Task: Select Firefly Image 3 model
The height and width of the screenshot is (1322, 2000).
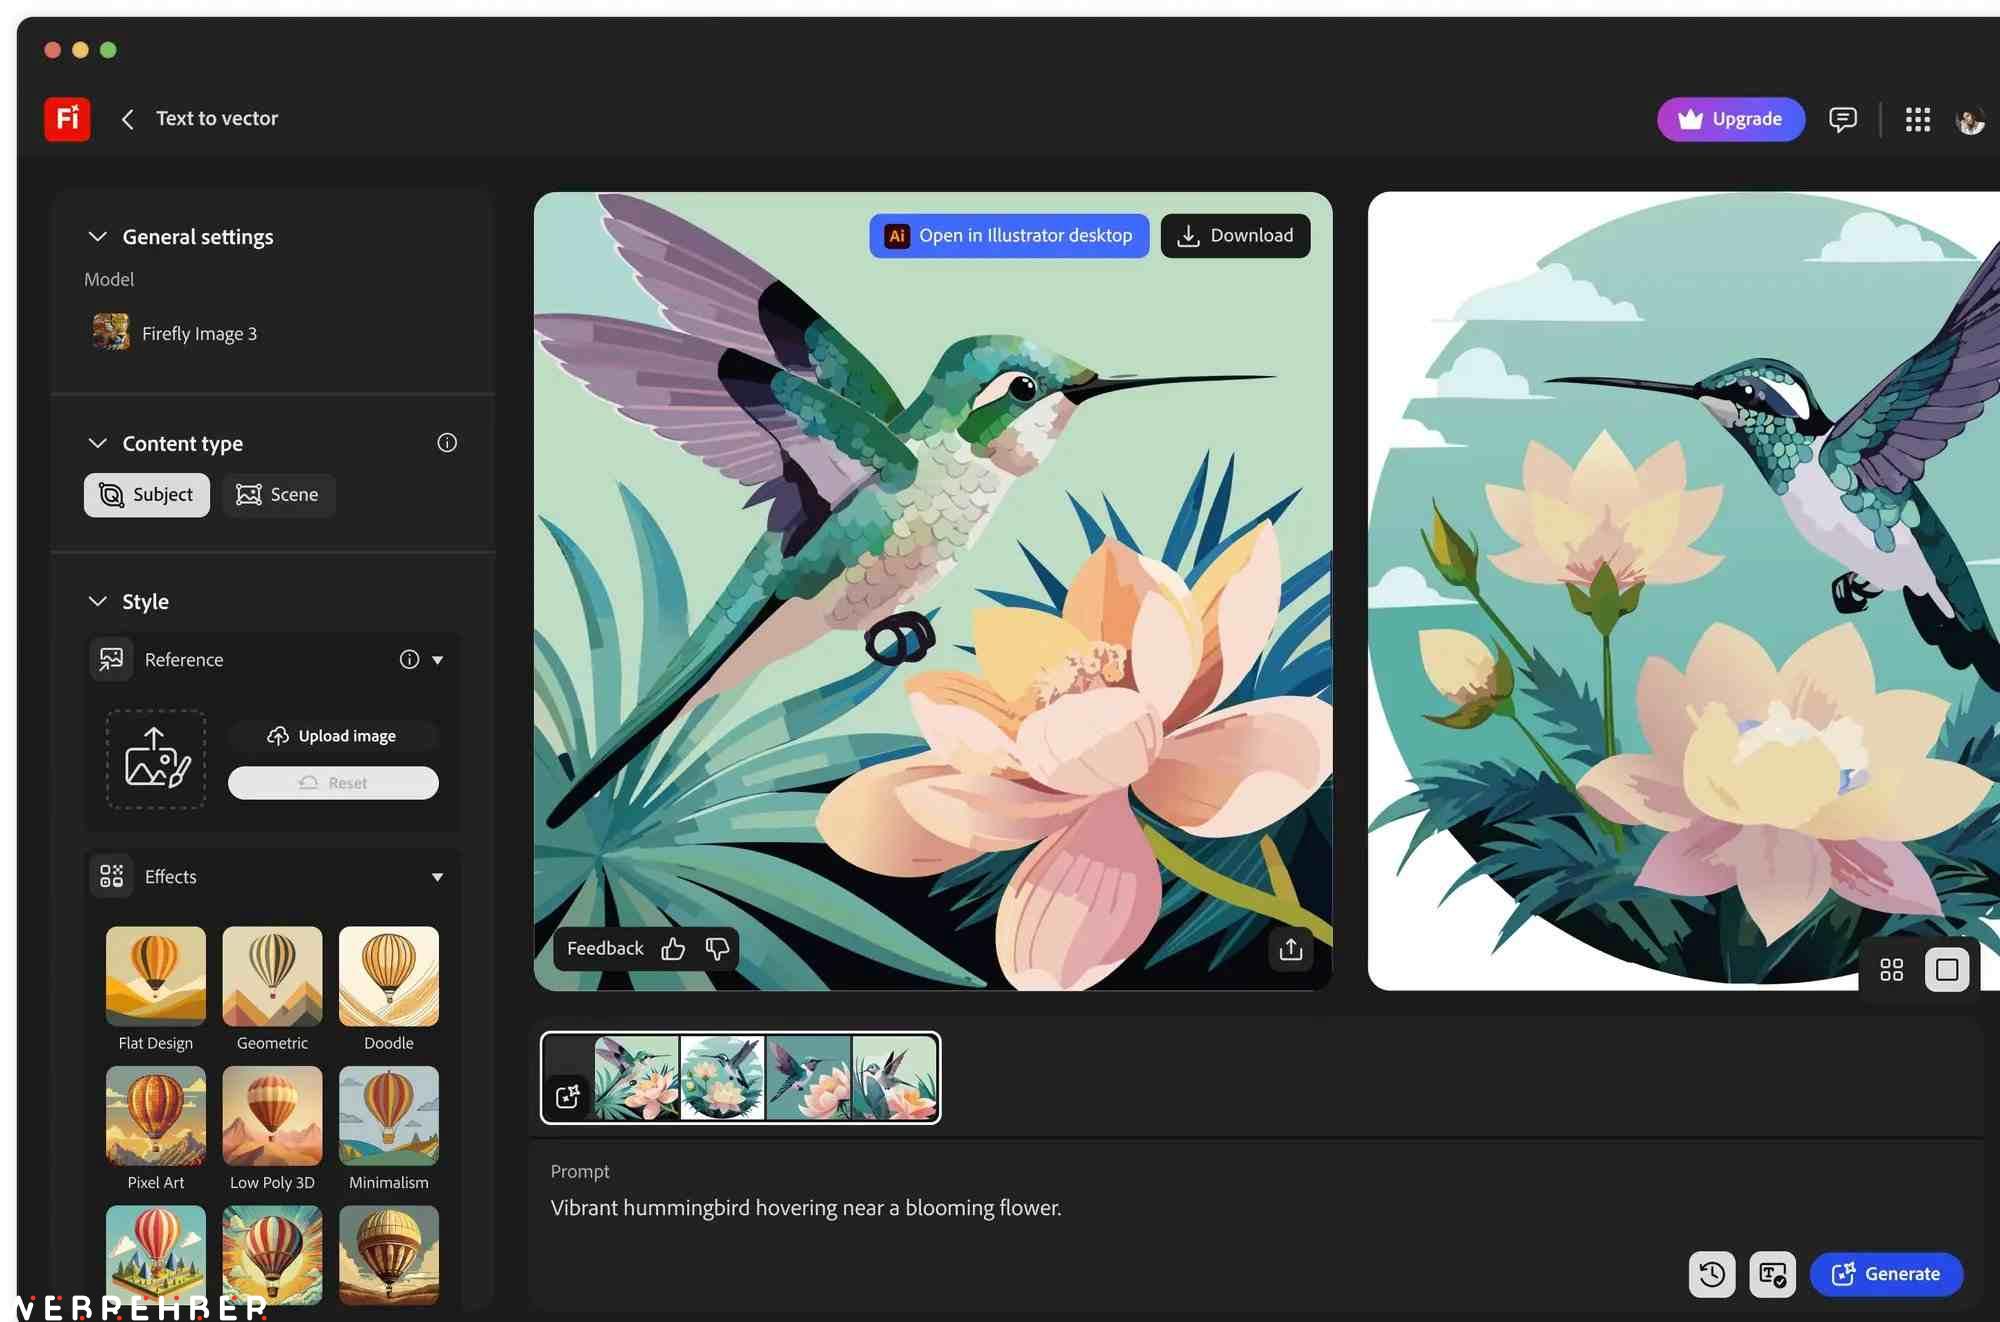Action: point(174,333)
